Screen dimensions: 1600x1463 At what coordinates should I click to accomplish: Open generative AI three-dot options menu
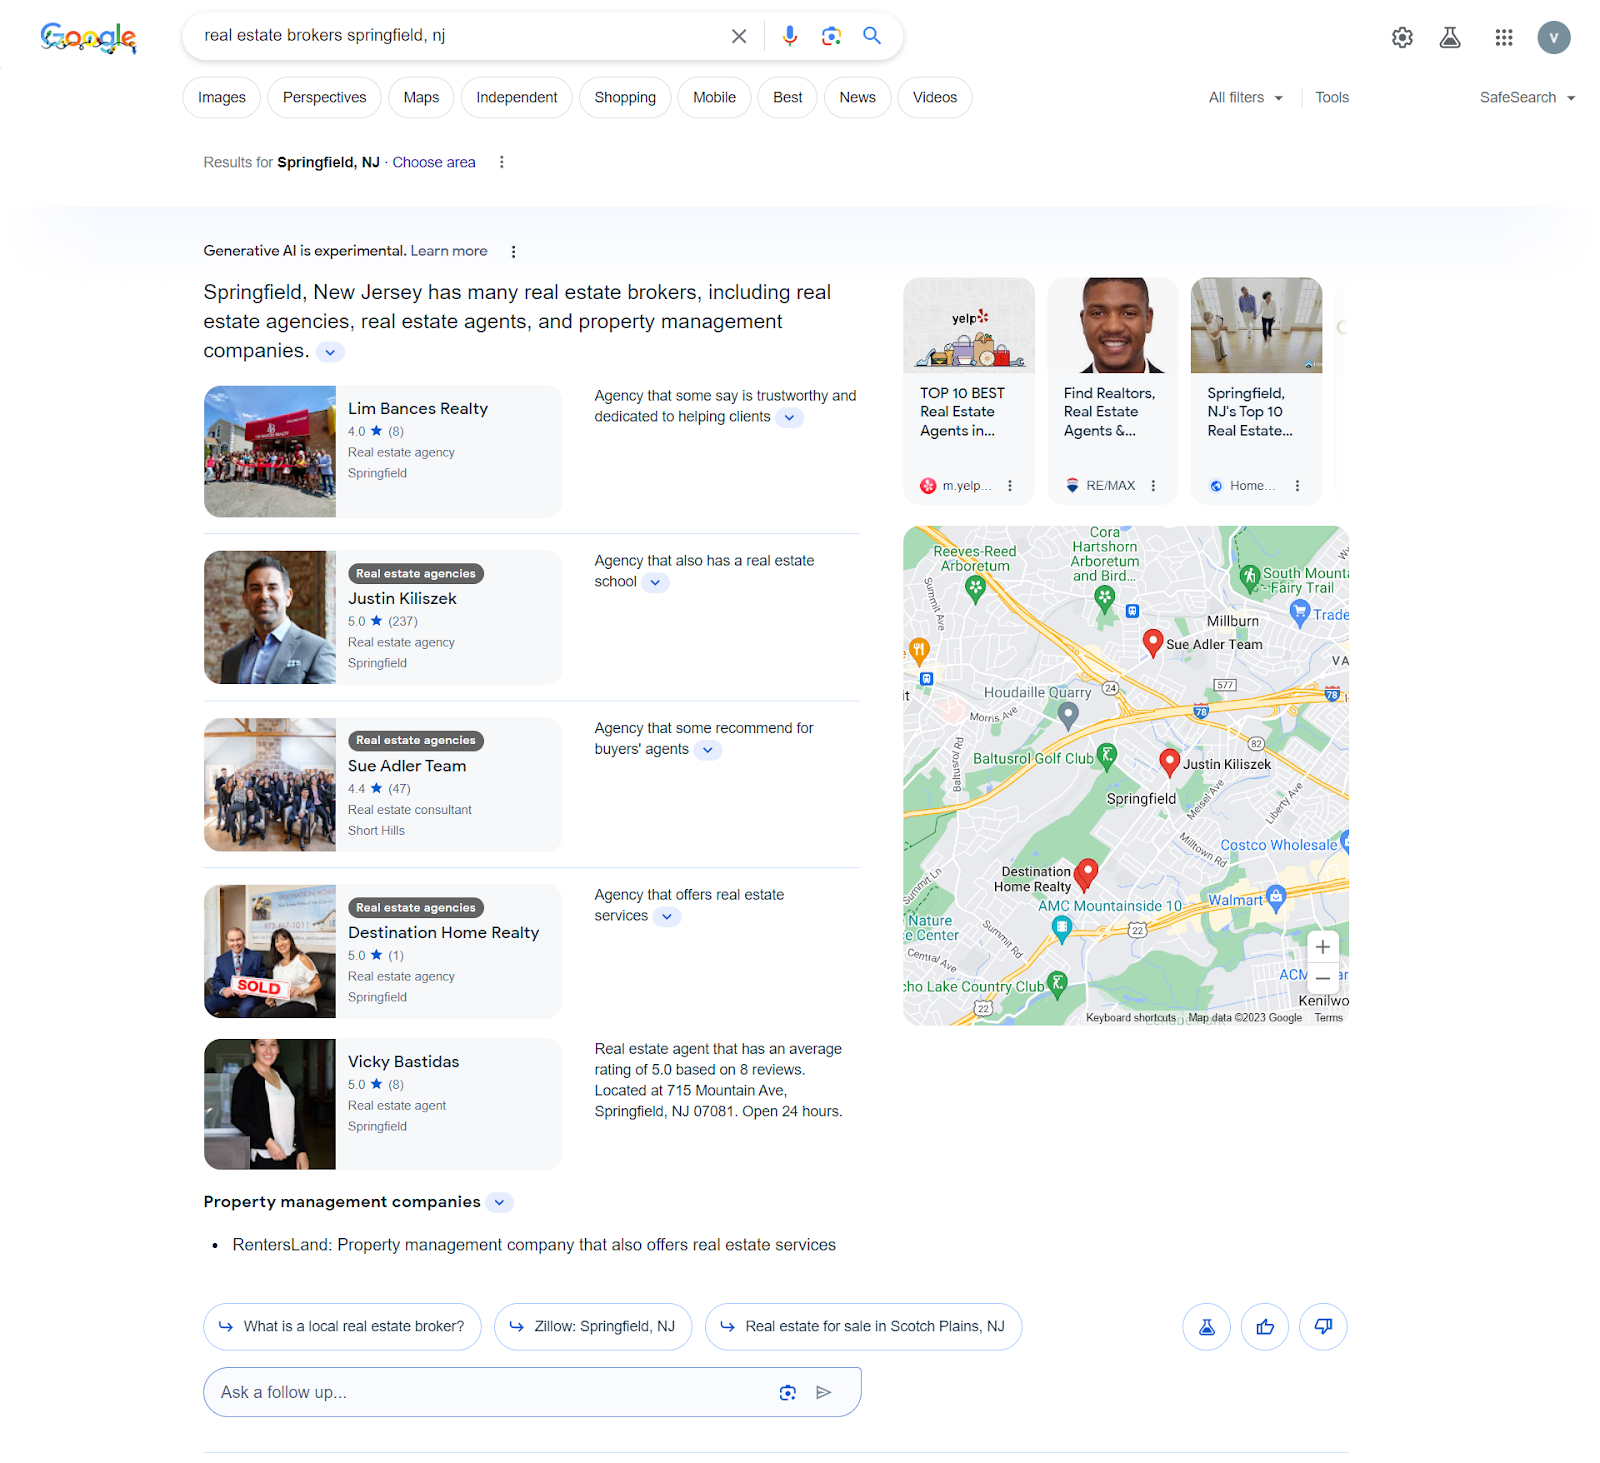[x=514, y=252]
